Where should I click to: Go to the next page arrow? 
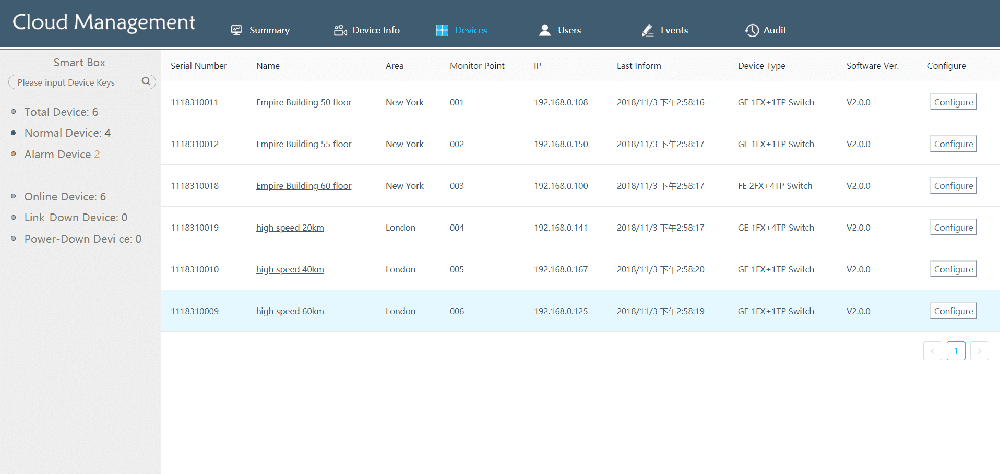point(980,351)
